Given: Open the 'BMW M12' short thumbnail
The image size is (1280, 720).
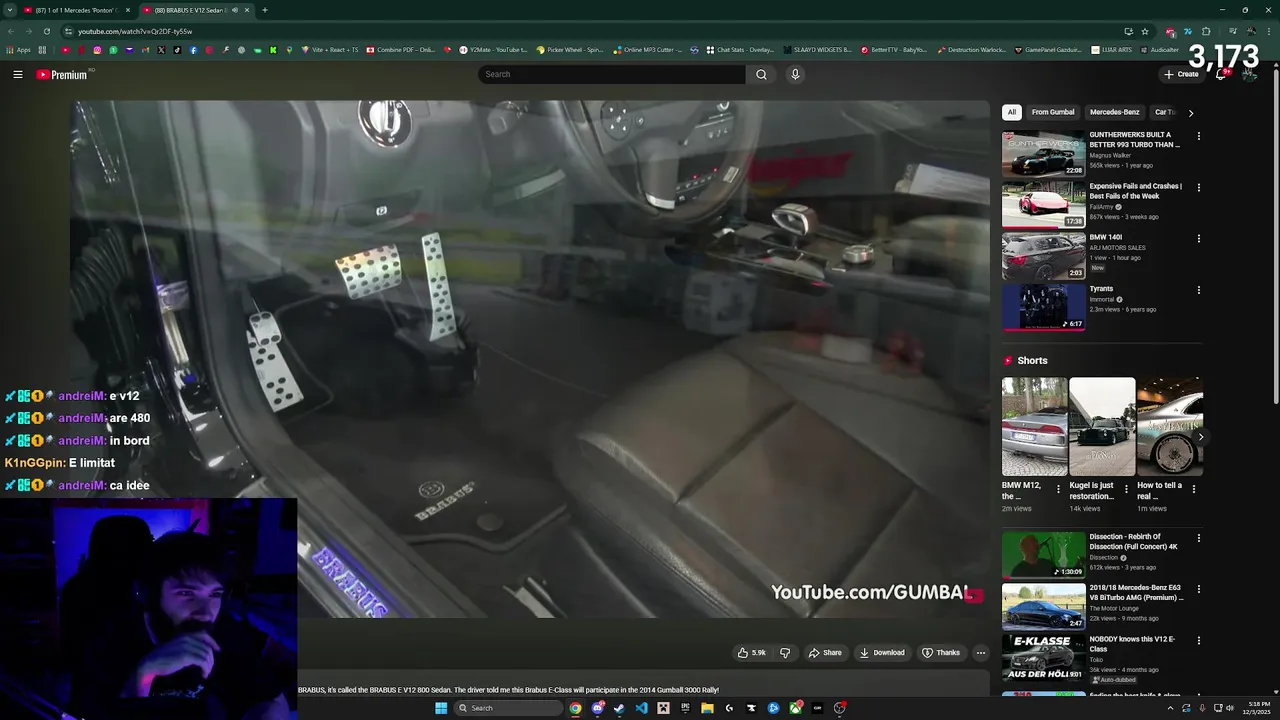Looking at the screenshot, I should [1034, 426].
